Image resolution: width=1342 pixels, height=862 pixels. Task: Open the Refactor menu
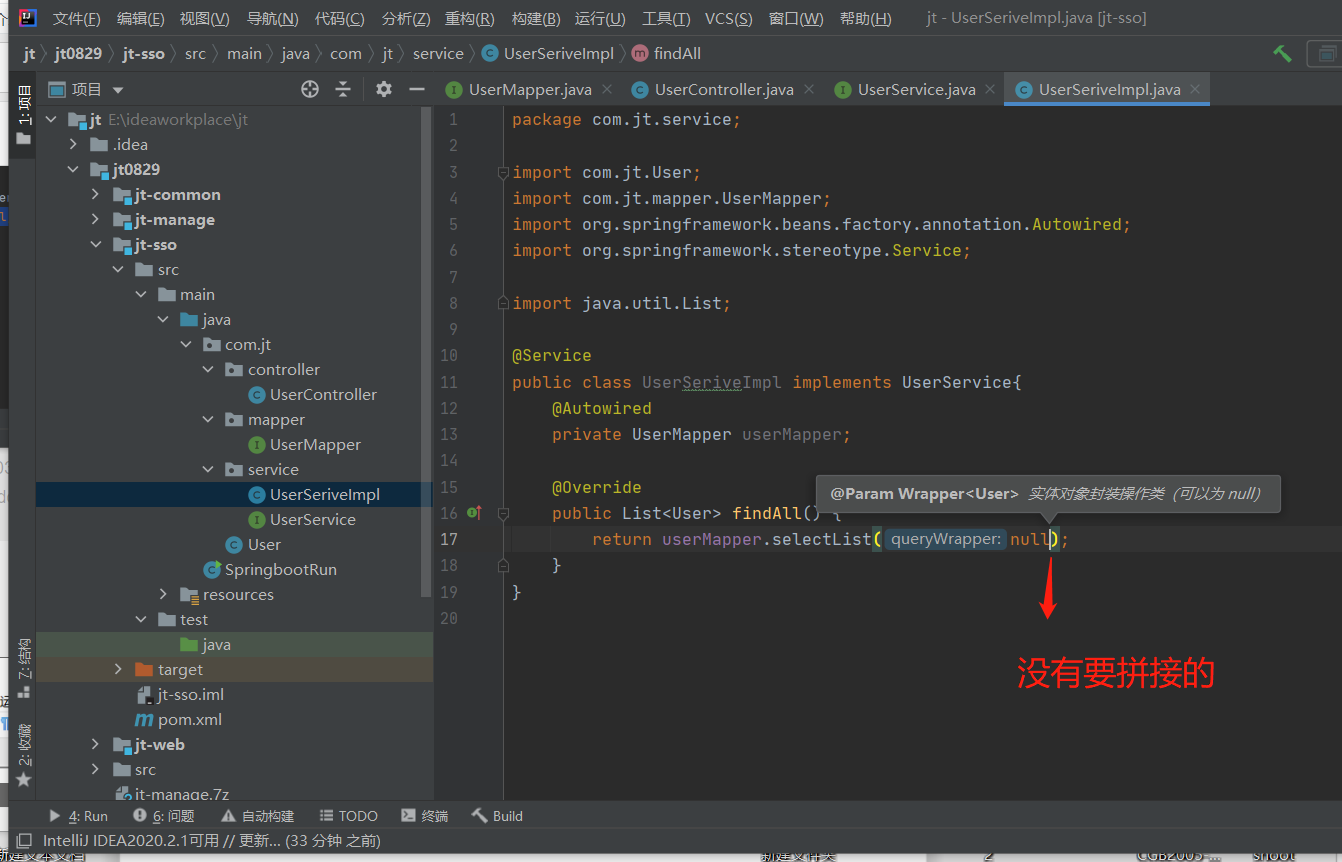tap(470, 18)
